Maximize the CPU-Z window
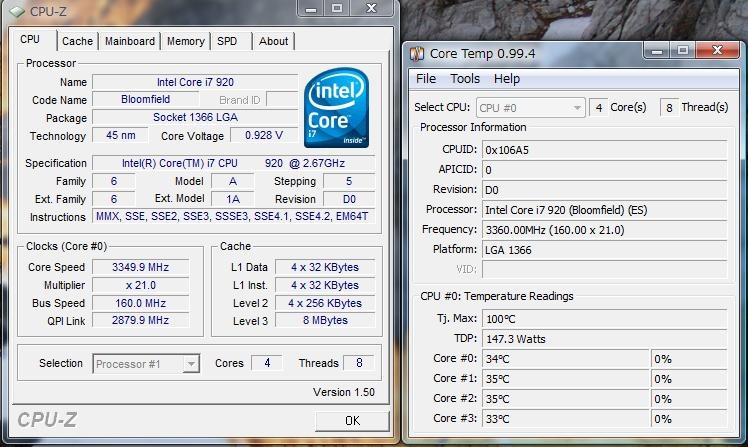The height and width of the screenshot is (447, 748). pyautogui.click(x=337, y=9)
